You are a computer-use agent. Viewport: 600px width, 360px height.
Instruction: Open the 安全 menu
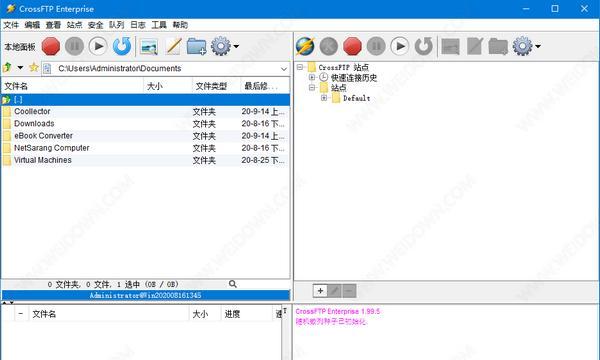click(95, 25)
